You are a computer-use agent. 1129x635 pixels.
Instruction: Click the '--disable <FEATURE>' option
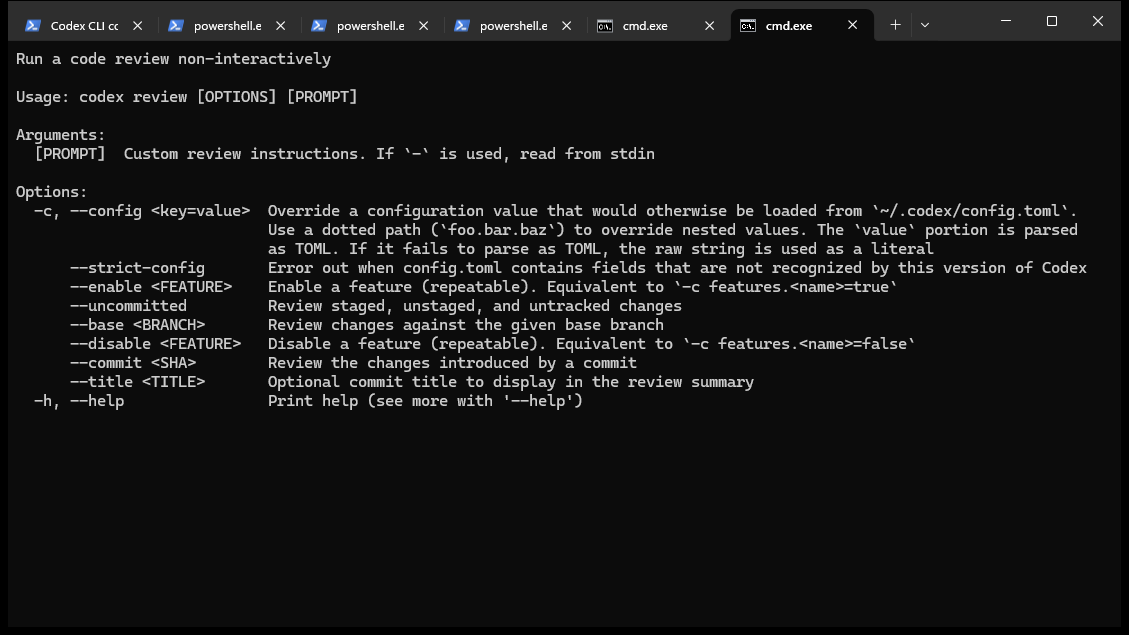coord(156,343)
